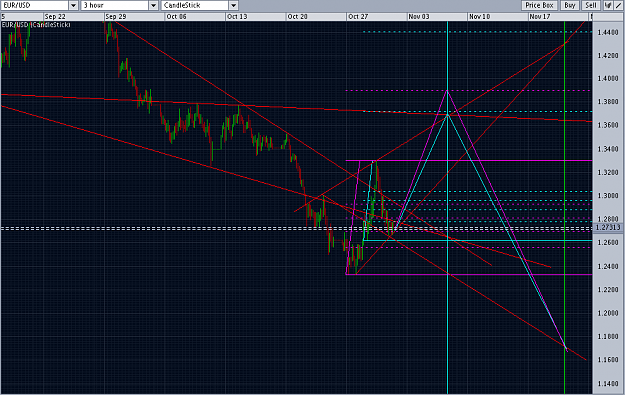The image size is (625, 395).
Task: Open the EUR/USD currency pair dropdown
Action: pyautogui.click(x=39, y=5)
